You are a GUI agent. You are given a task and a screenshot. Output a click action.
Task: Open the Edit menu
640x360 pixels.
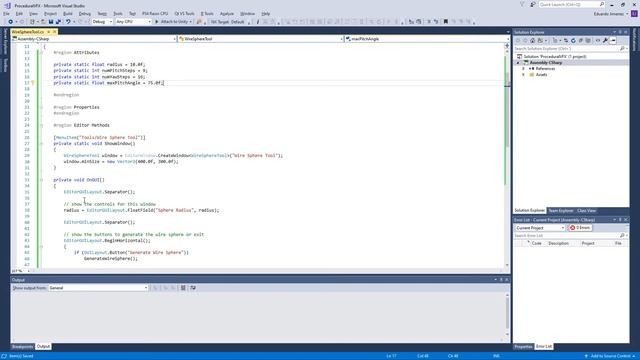click(x=19, y=13)
